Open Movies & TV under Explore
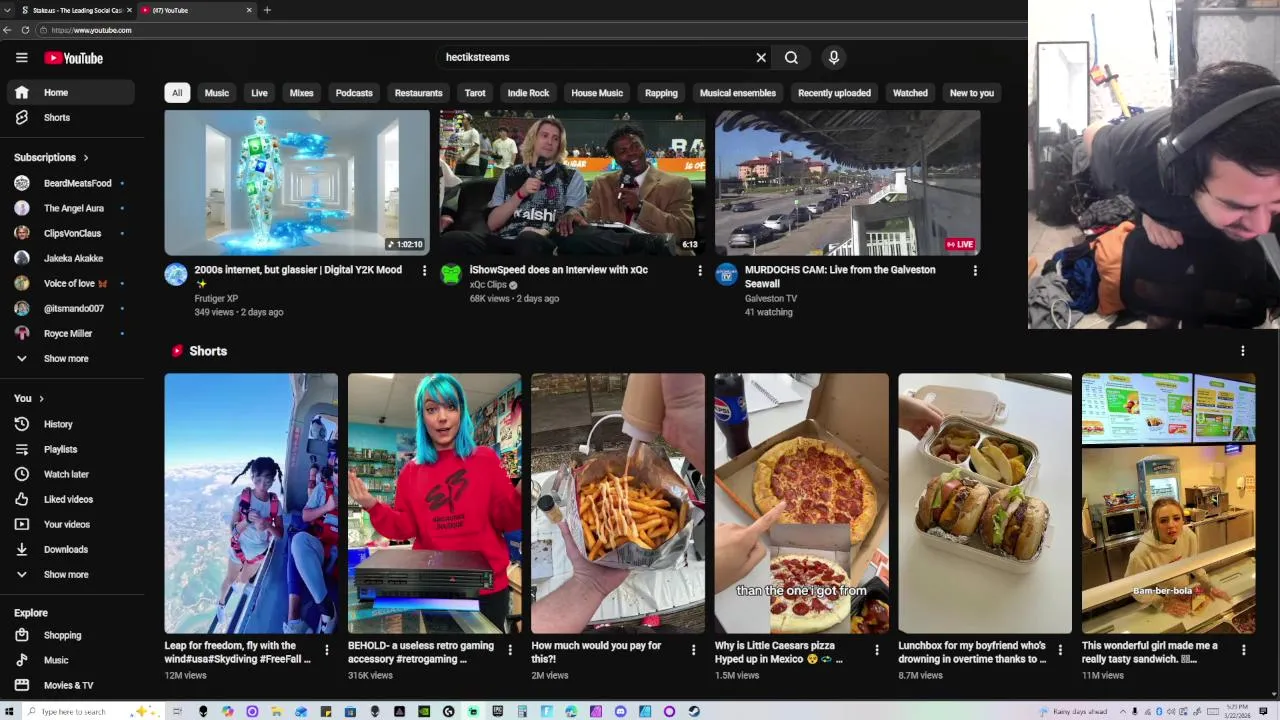This screenshot has height=720, width=1280. tap(69, 685)
